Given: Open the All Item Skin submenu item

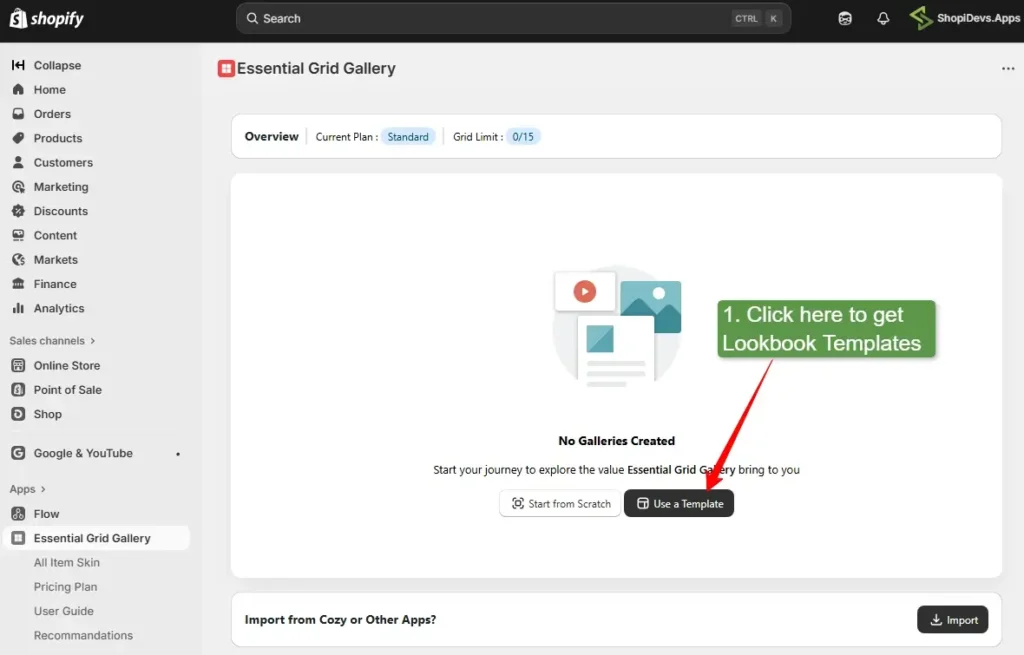Looking at the screenshot, I should (x=67, y=563).
